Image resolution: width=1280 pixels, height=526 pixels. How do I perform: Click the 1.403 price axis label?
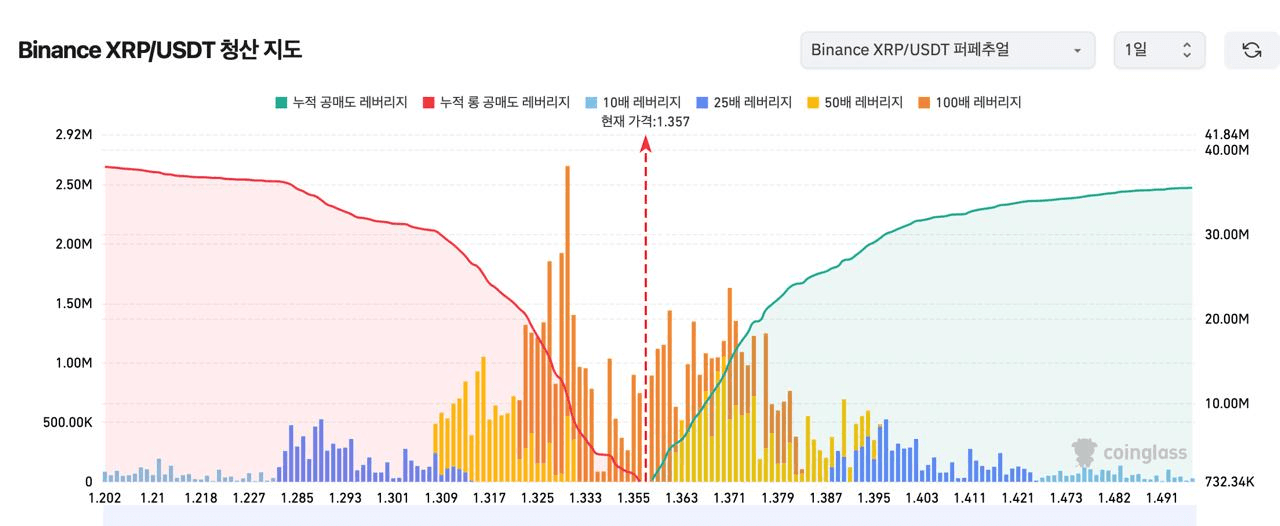point(922,498)
